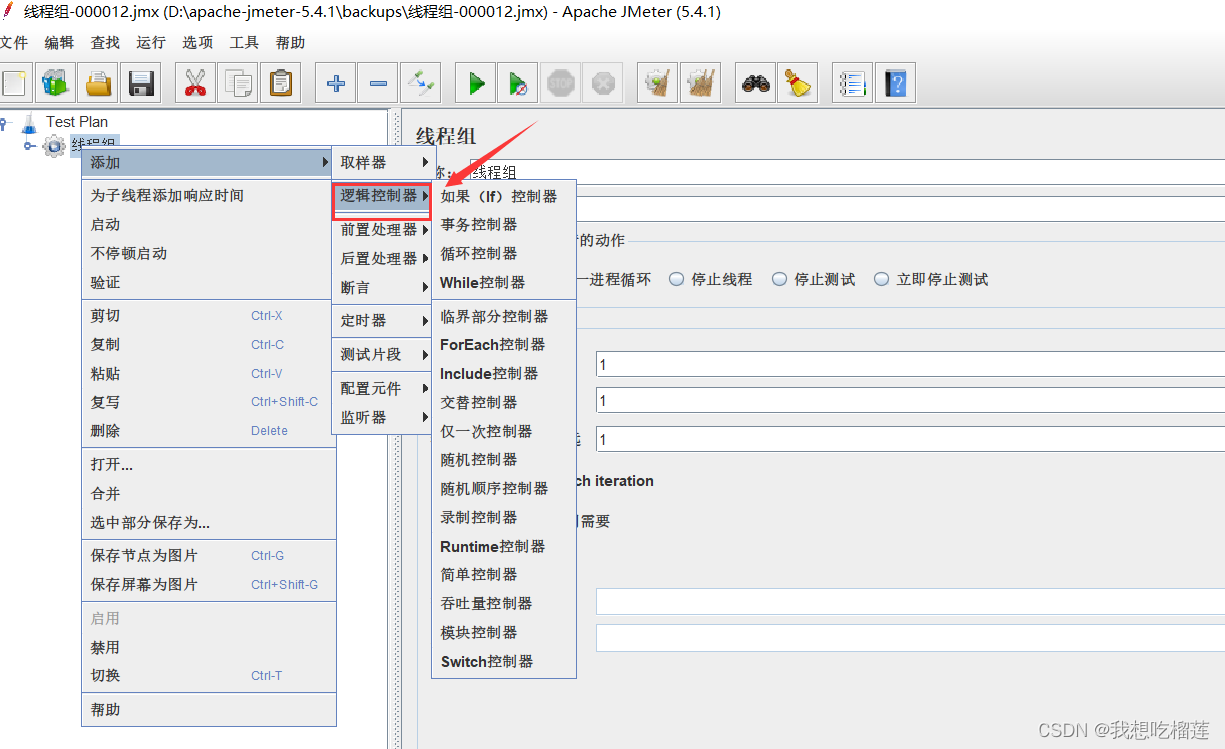Start the test with green play icon
The width and height of the screenshot is (1225, 749).
coord(476,83)
